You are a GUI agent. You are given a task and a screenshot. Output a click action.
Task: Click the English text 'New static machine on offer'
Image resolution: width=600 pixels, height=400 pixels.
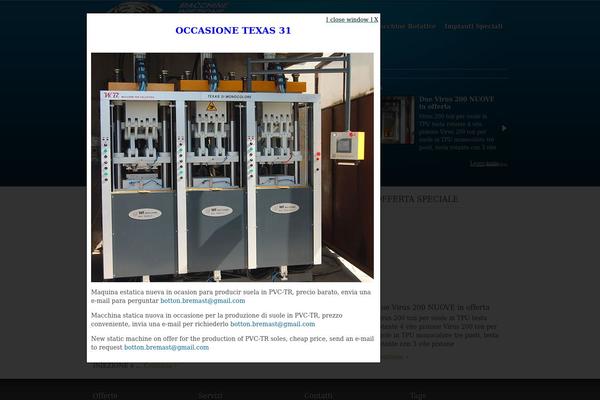point(232,343)
